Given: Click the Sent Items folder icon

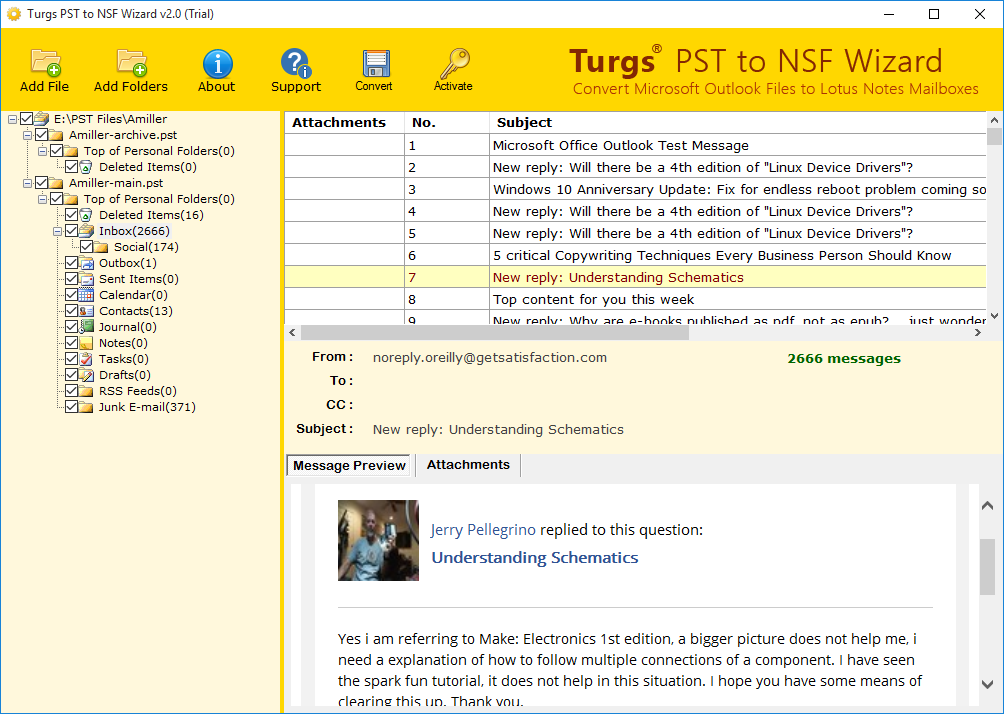Looking at the screenshot, I should 86,279.
